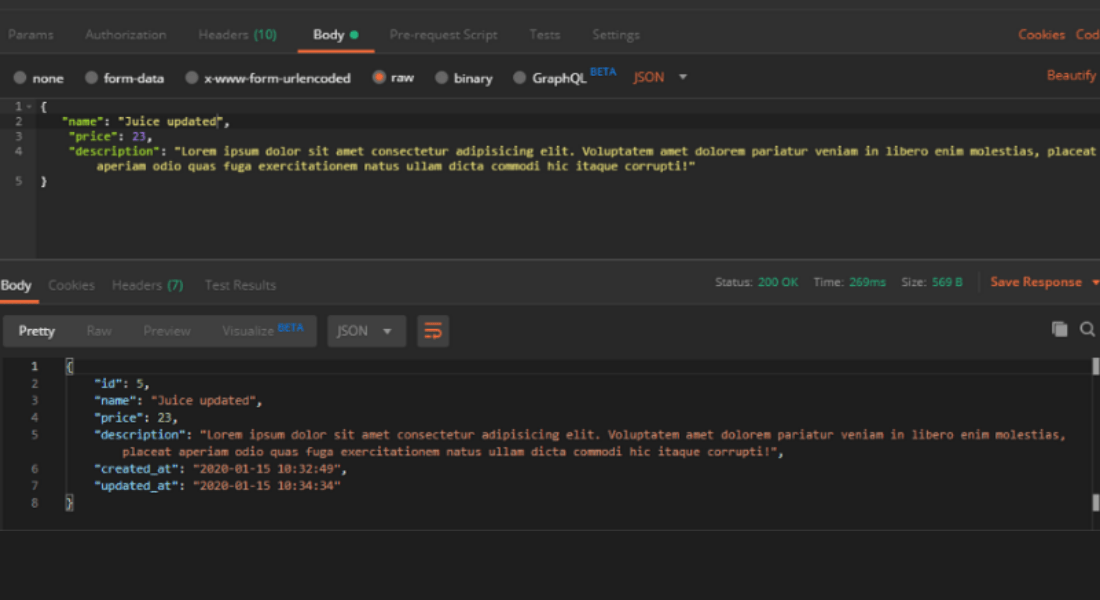1100x600 pixels.
Task: Choose the binary body type radio
Action: [441, 78]
